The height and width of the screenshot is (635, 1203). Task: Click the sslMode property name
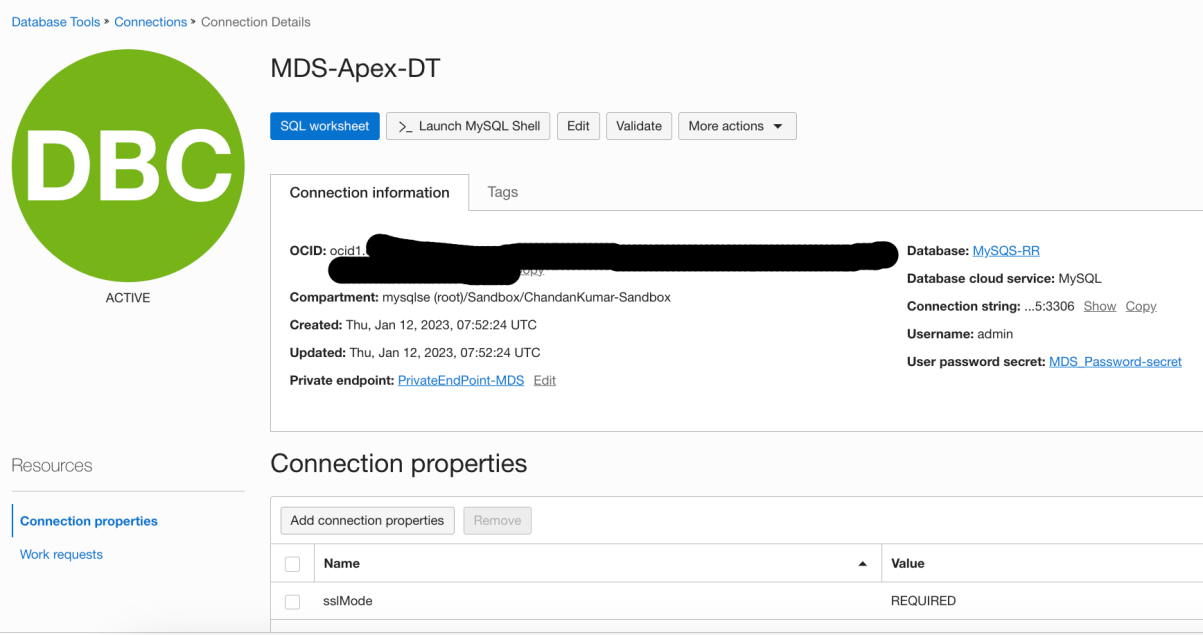[x=348, y=601]
